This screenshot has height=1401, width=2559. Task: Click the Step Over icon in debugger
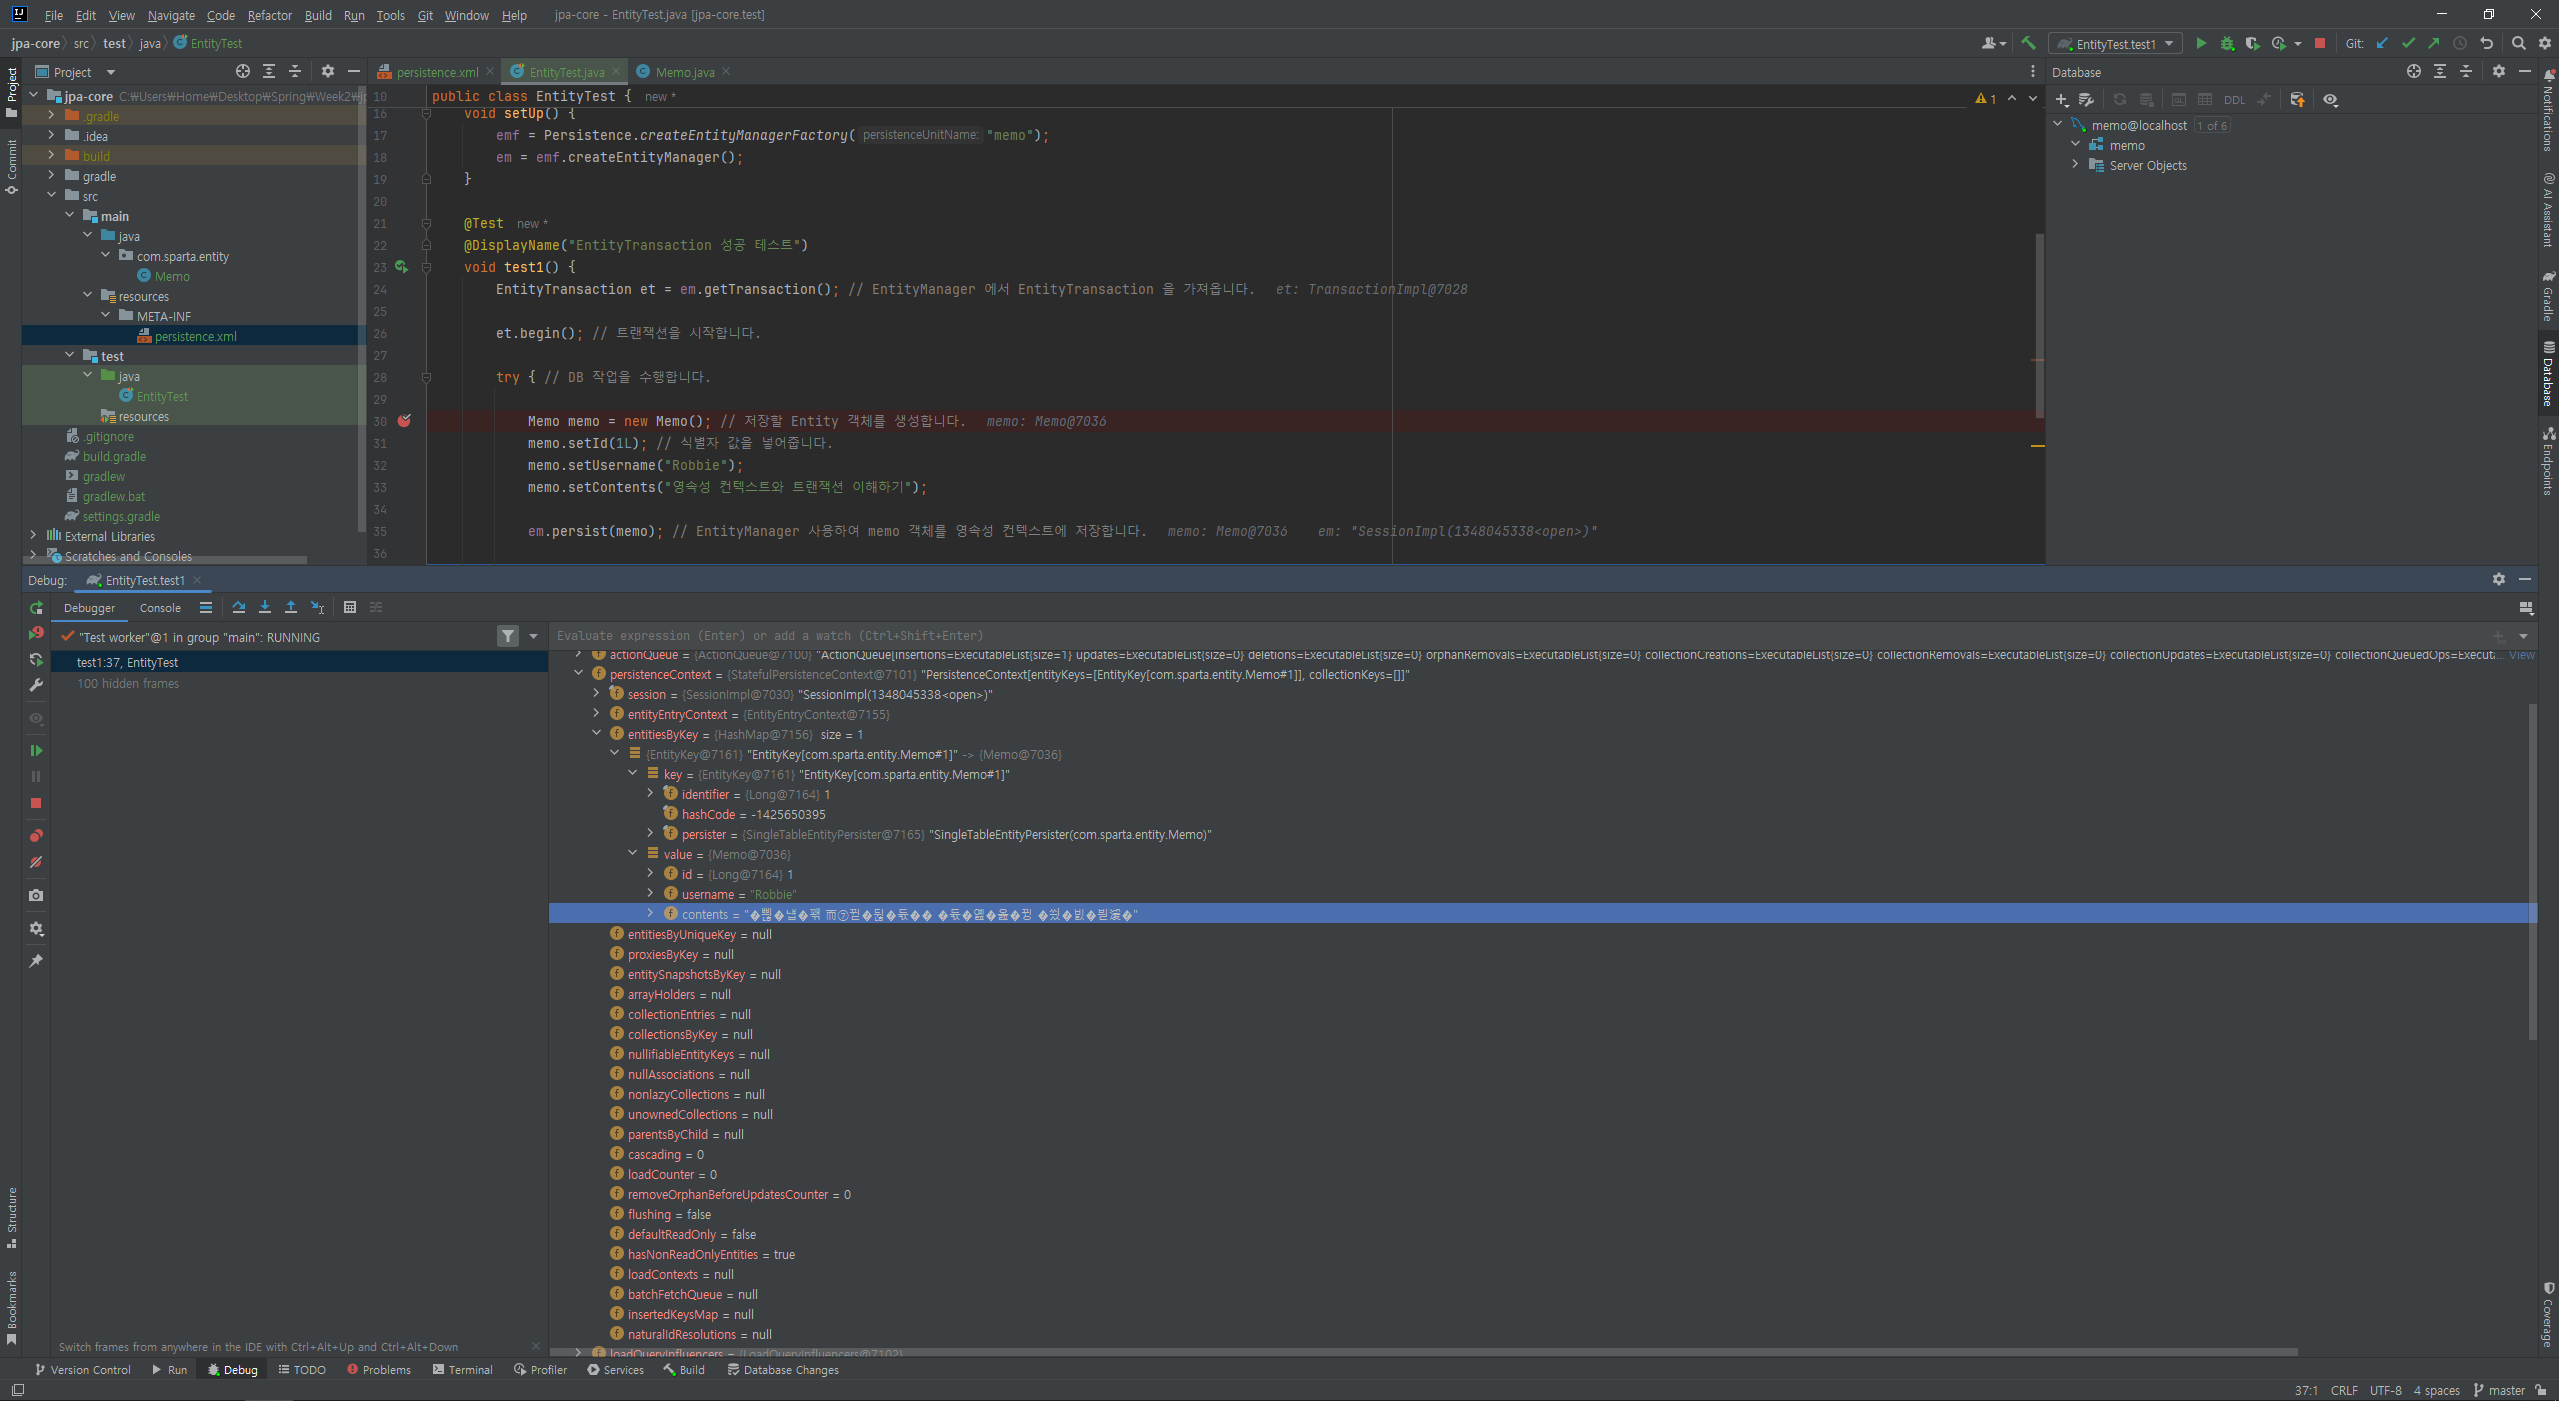[238, 607]
